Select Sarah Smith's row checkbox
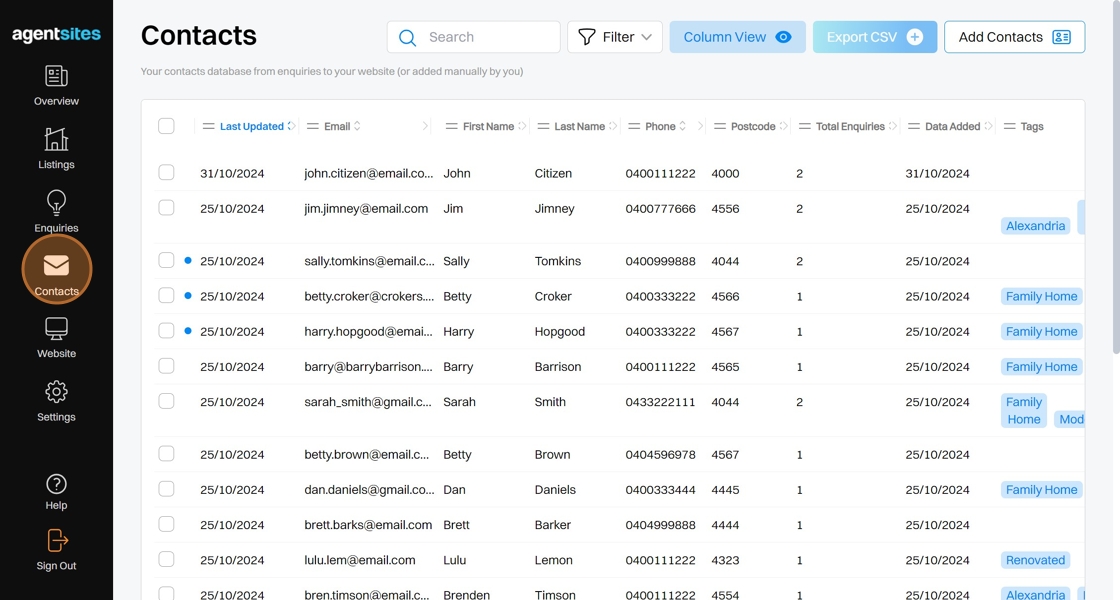1120x600 pixels. coord(166,401)
